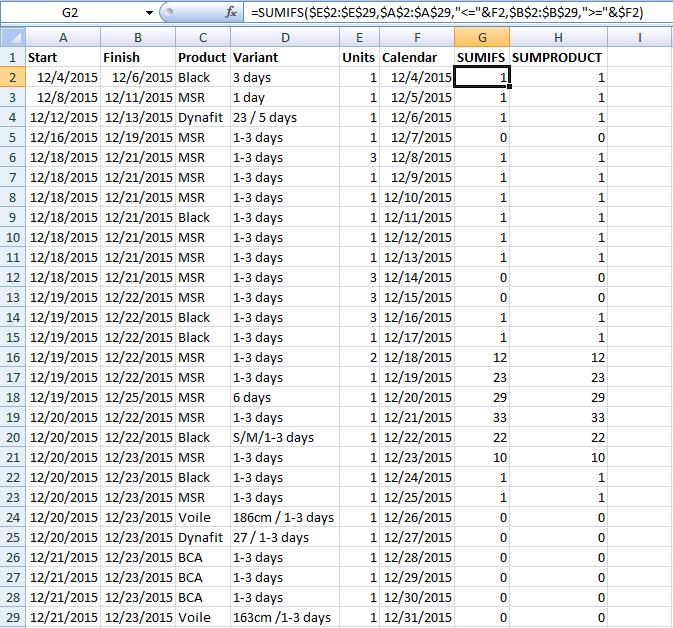673x628 pixels.
Task: Click the 'Dynafit' product cell in row 4
Action: coord(203,117)
